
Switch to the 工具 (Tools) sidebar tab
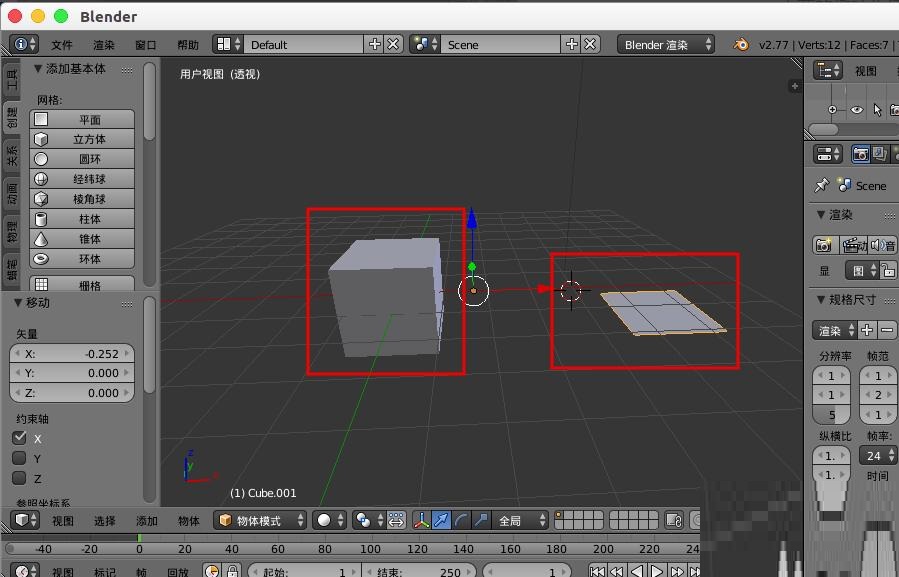click(x=12, y=79)
